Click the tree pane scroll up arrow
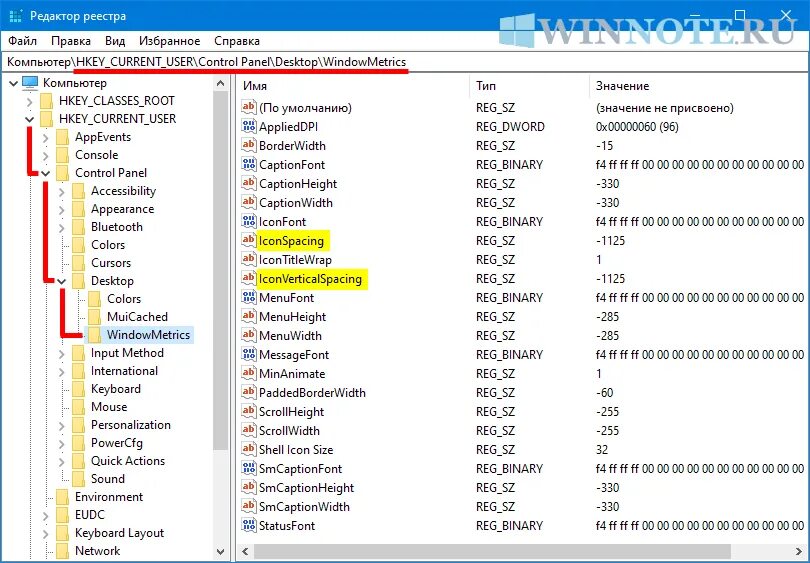This screenshot has width=810, height=563. point(221,83)
